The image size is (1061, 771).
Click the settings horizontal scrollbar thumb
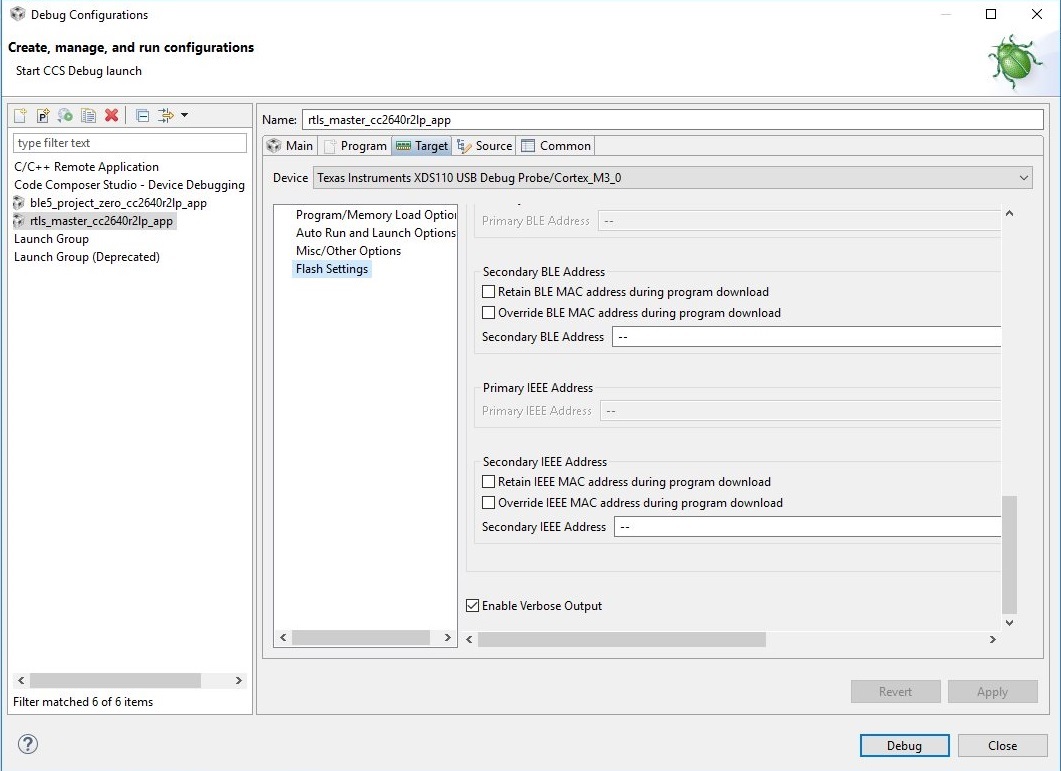tap(622, 639)
